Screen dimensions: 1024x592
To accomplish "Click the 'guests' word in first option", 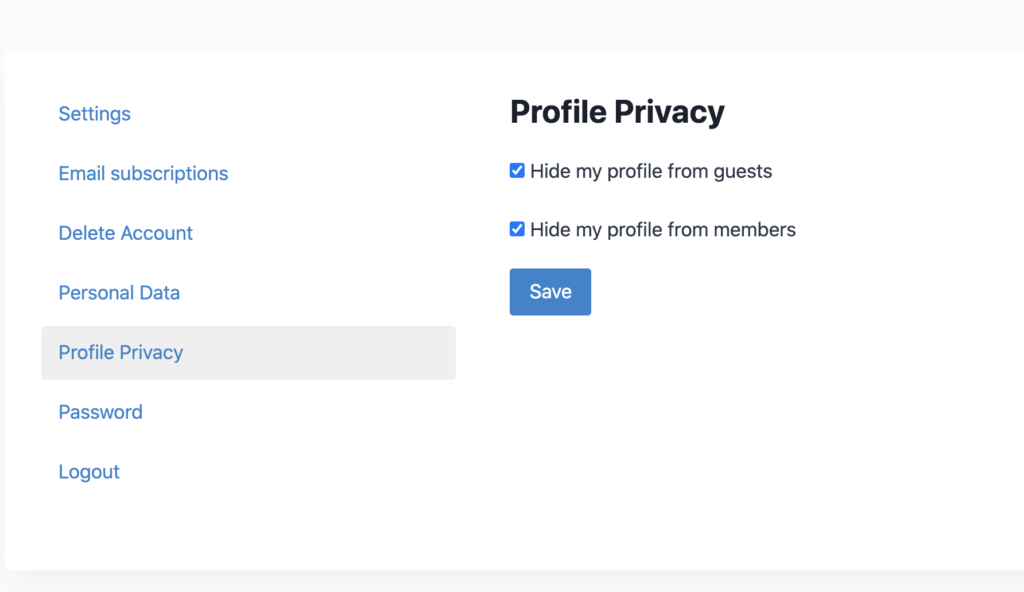I will click(x=743, y=172).
